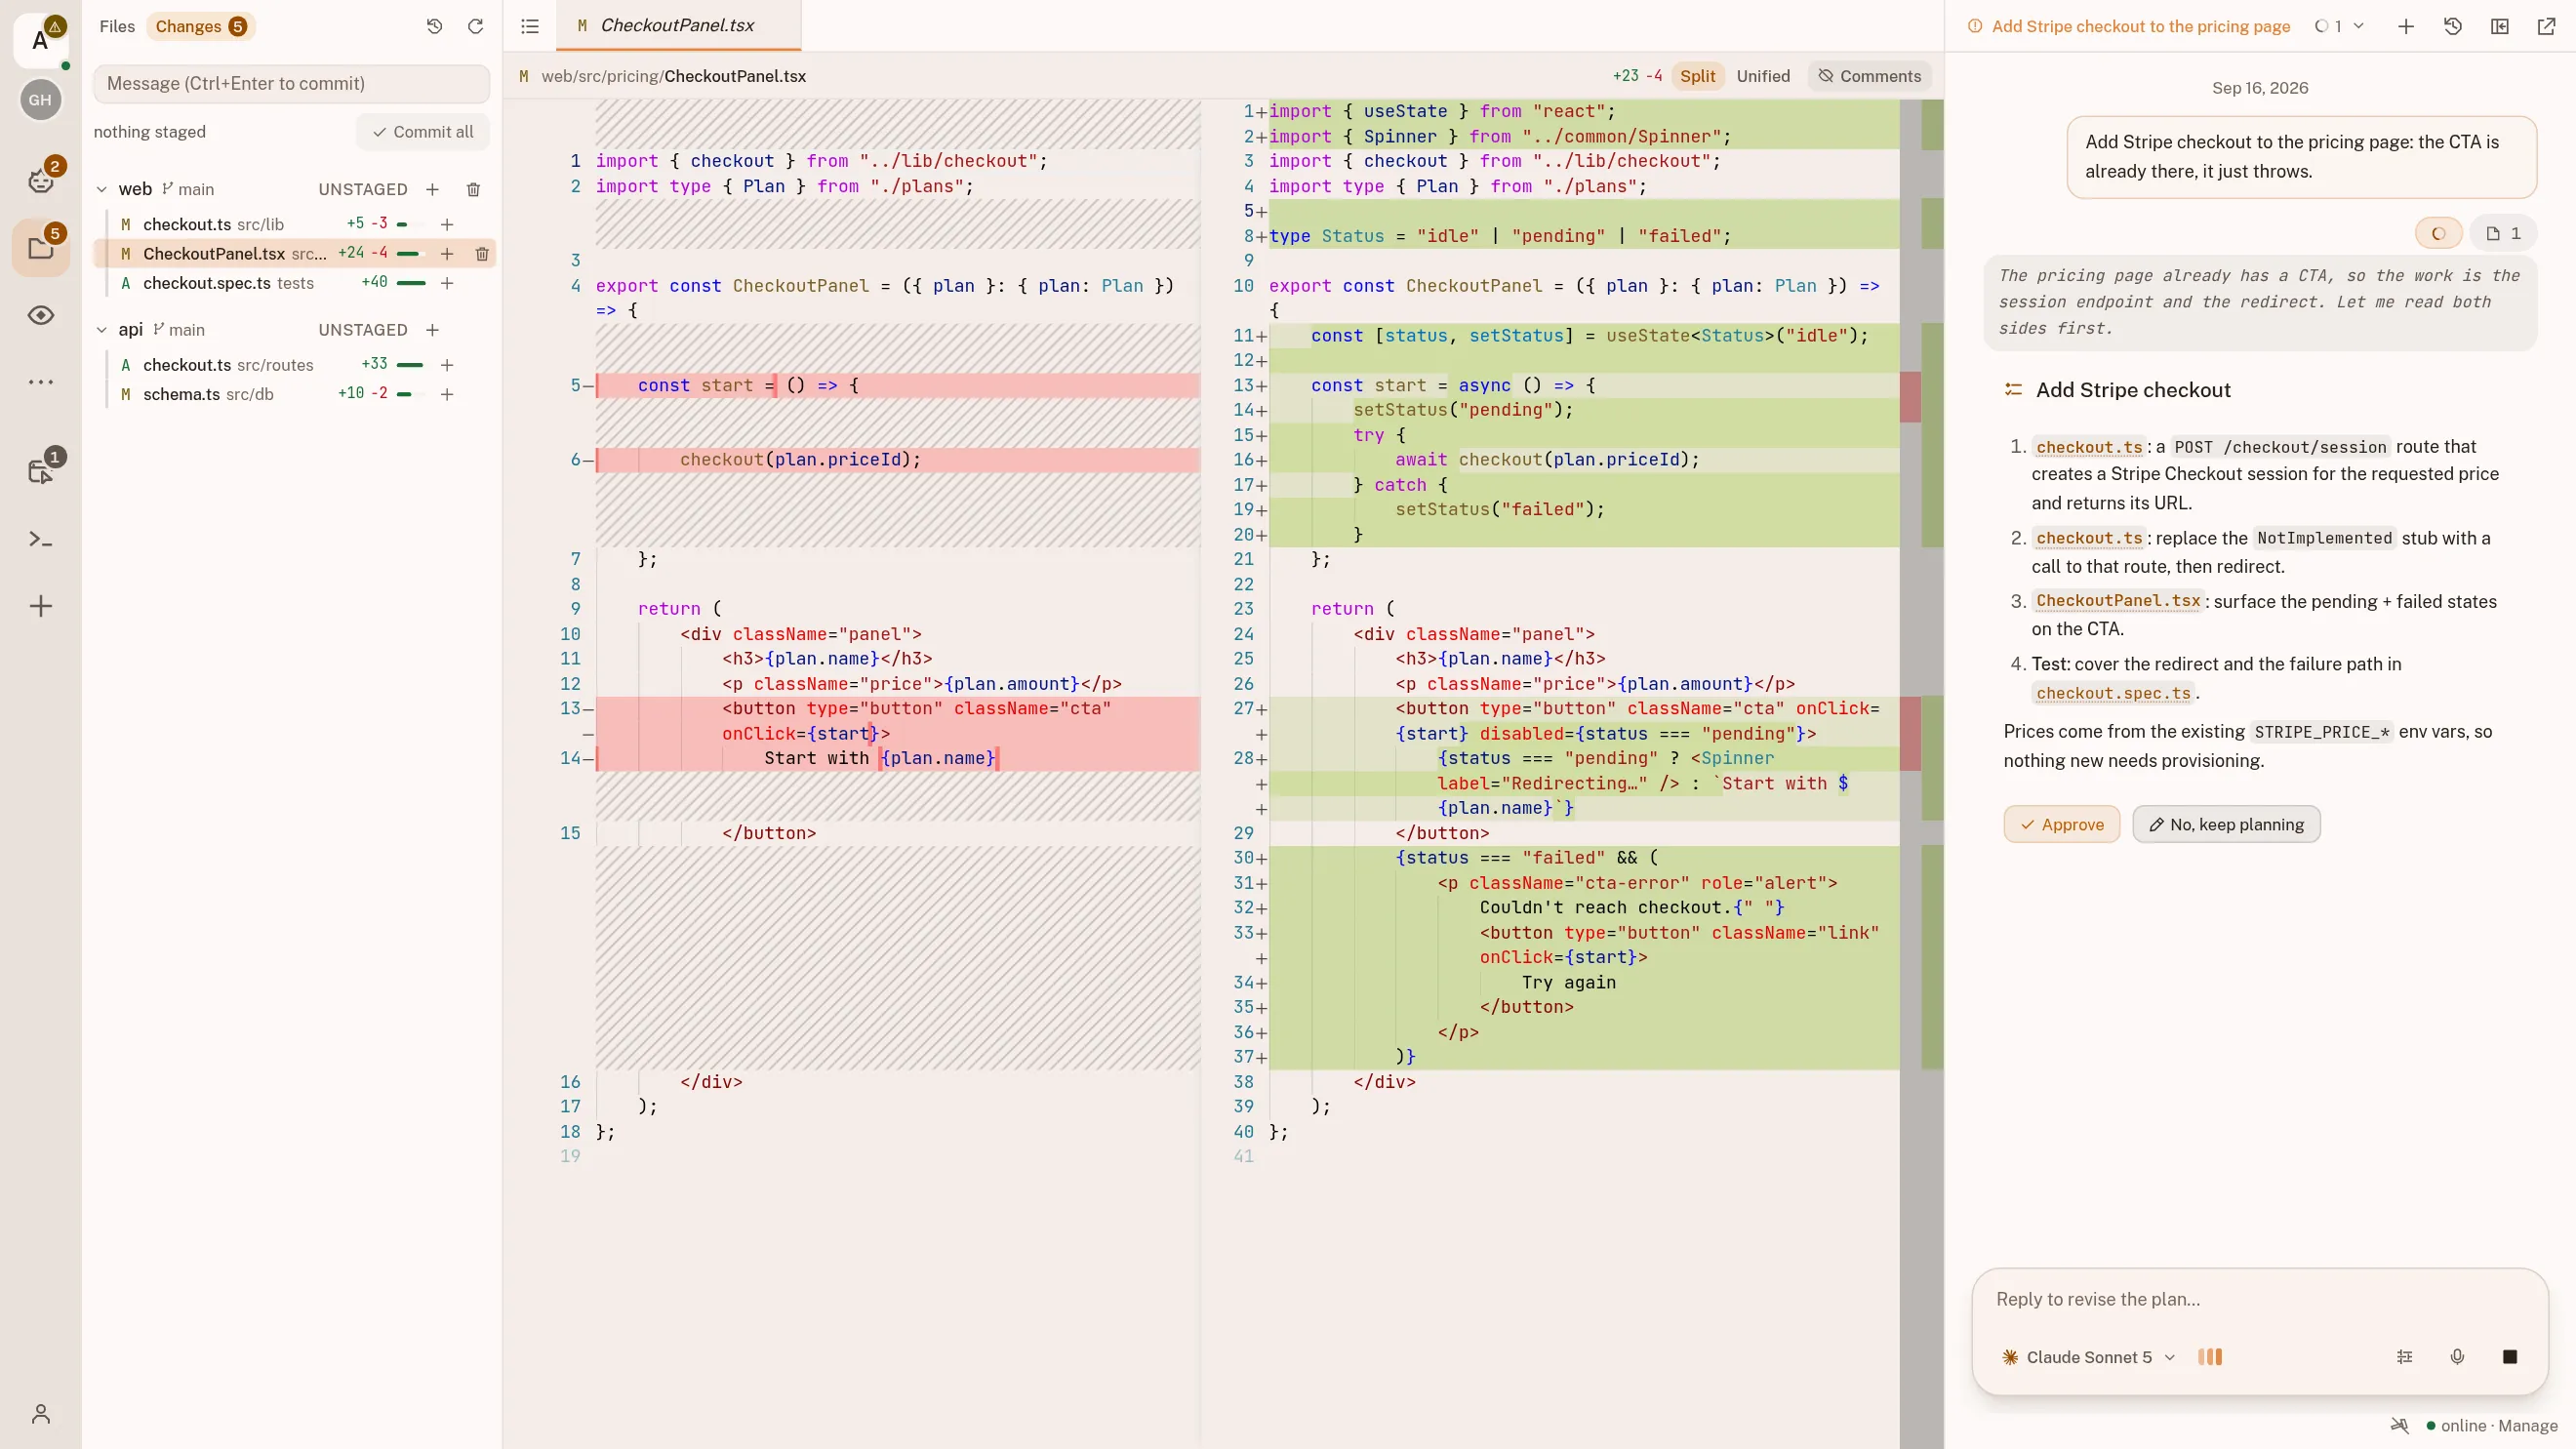The image size is (2576, 1449).
Task: Switch diff view to Split
Action: (x=1697, y=76)
